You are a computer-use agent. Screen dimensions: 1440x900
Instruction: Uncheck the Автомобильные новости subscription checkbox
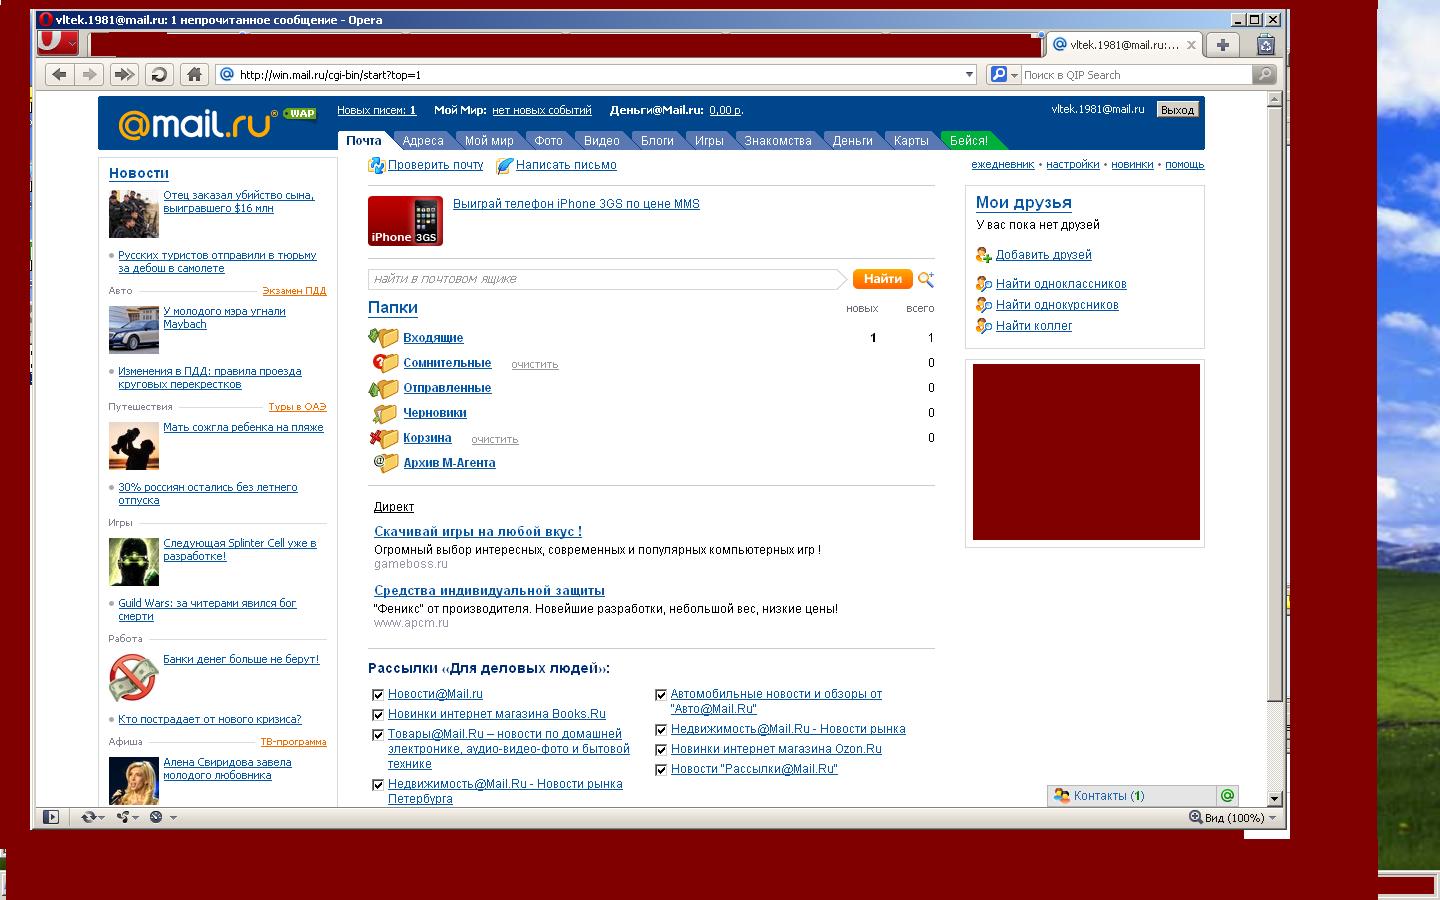(661, 695)
